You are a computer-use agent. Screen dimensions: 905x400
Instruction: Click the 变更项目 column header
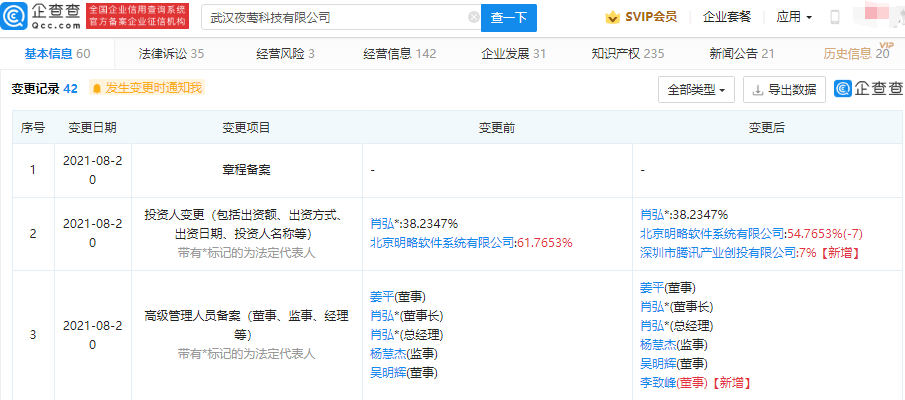coord(246,128)
